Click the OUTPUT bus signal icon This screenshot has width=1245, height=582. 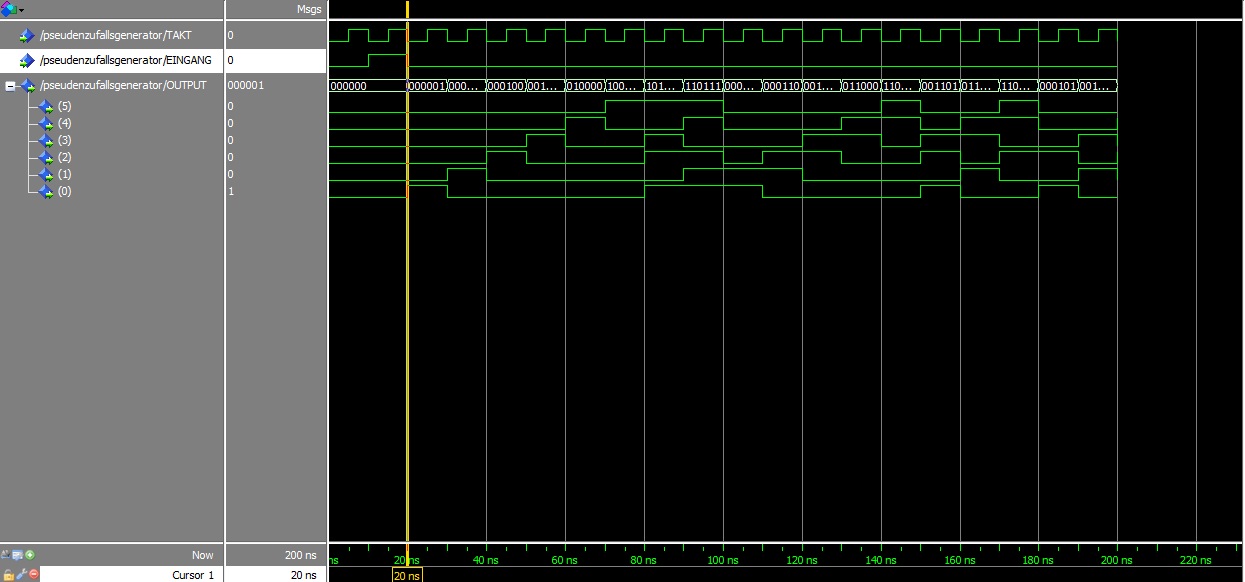[27, 86]
